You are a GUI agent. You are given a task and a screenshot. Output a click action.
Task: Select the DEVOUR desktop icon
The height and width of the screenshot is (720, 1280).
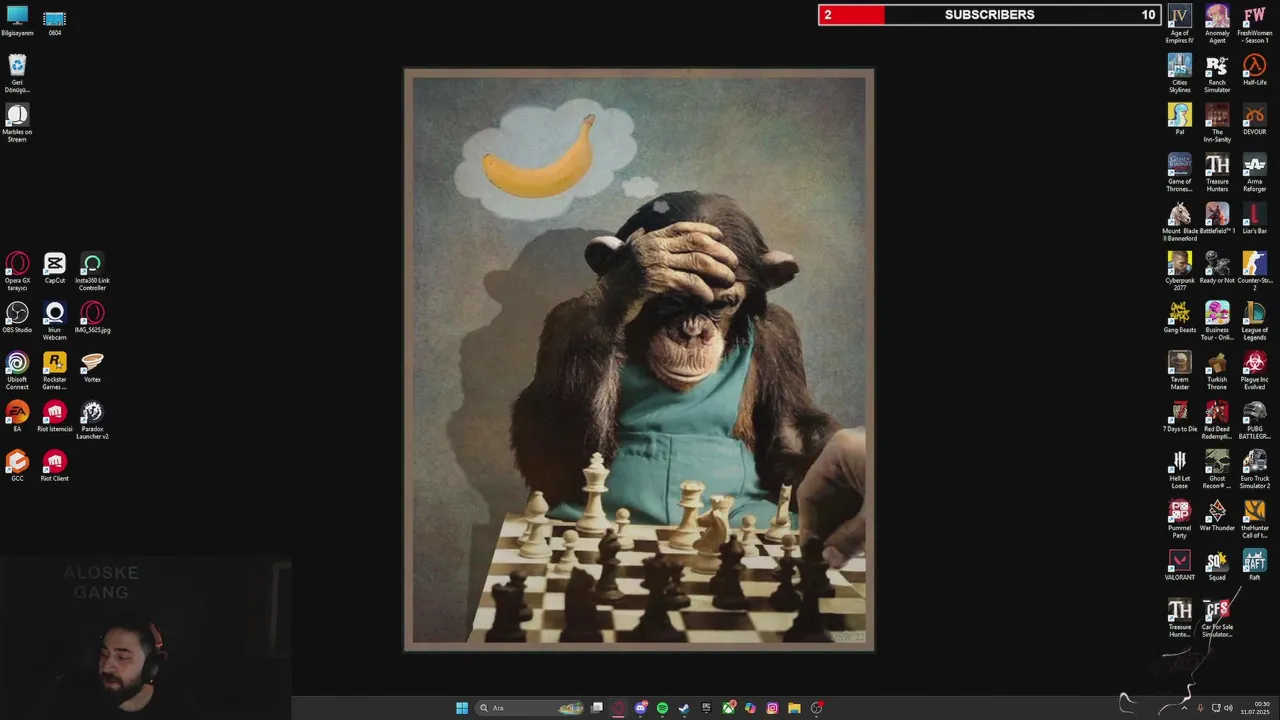[1255, 119]
